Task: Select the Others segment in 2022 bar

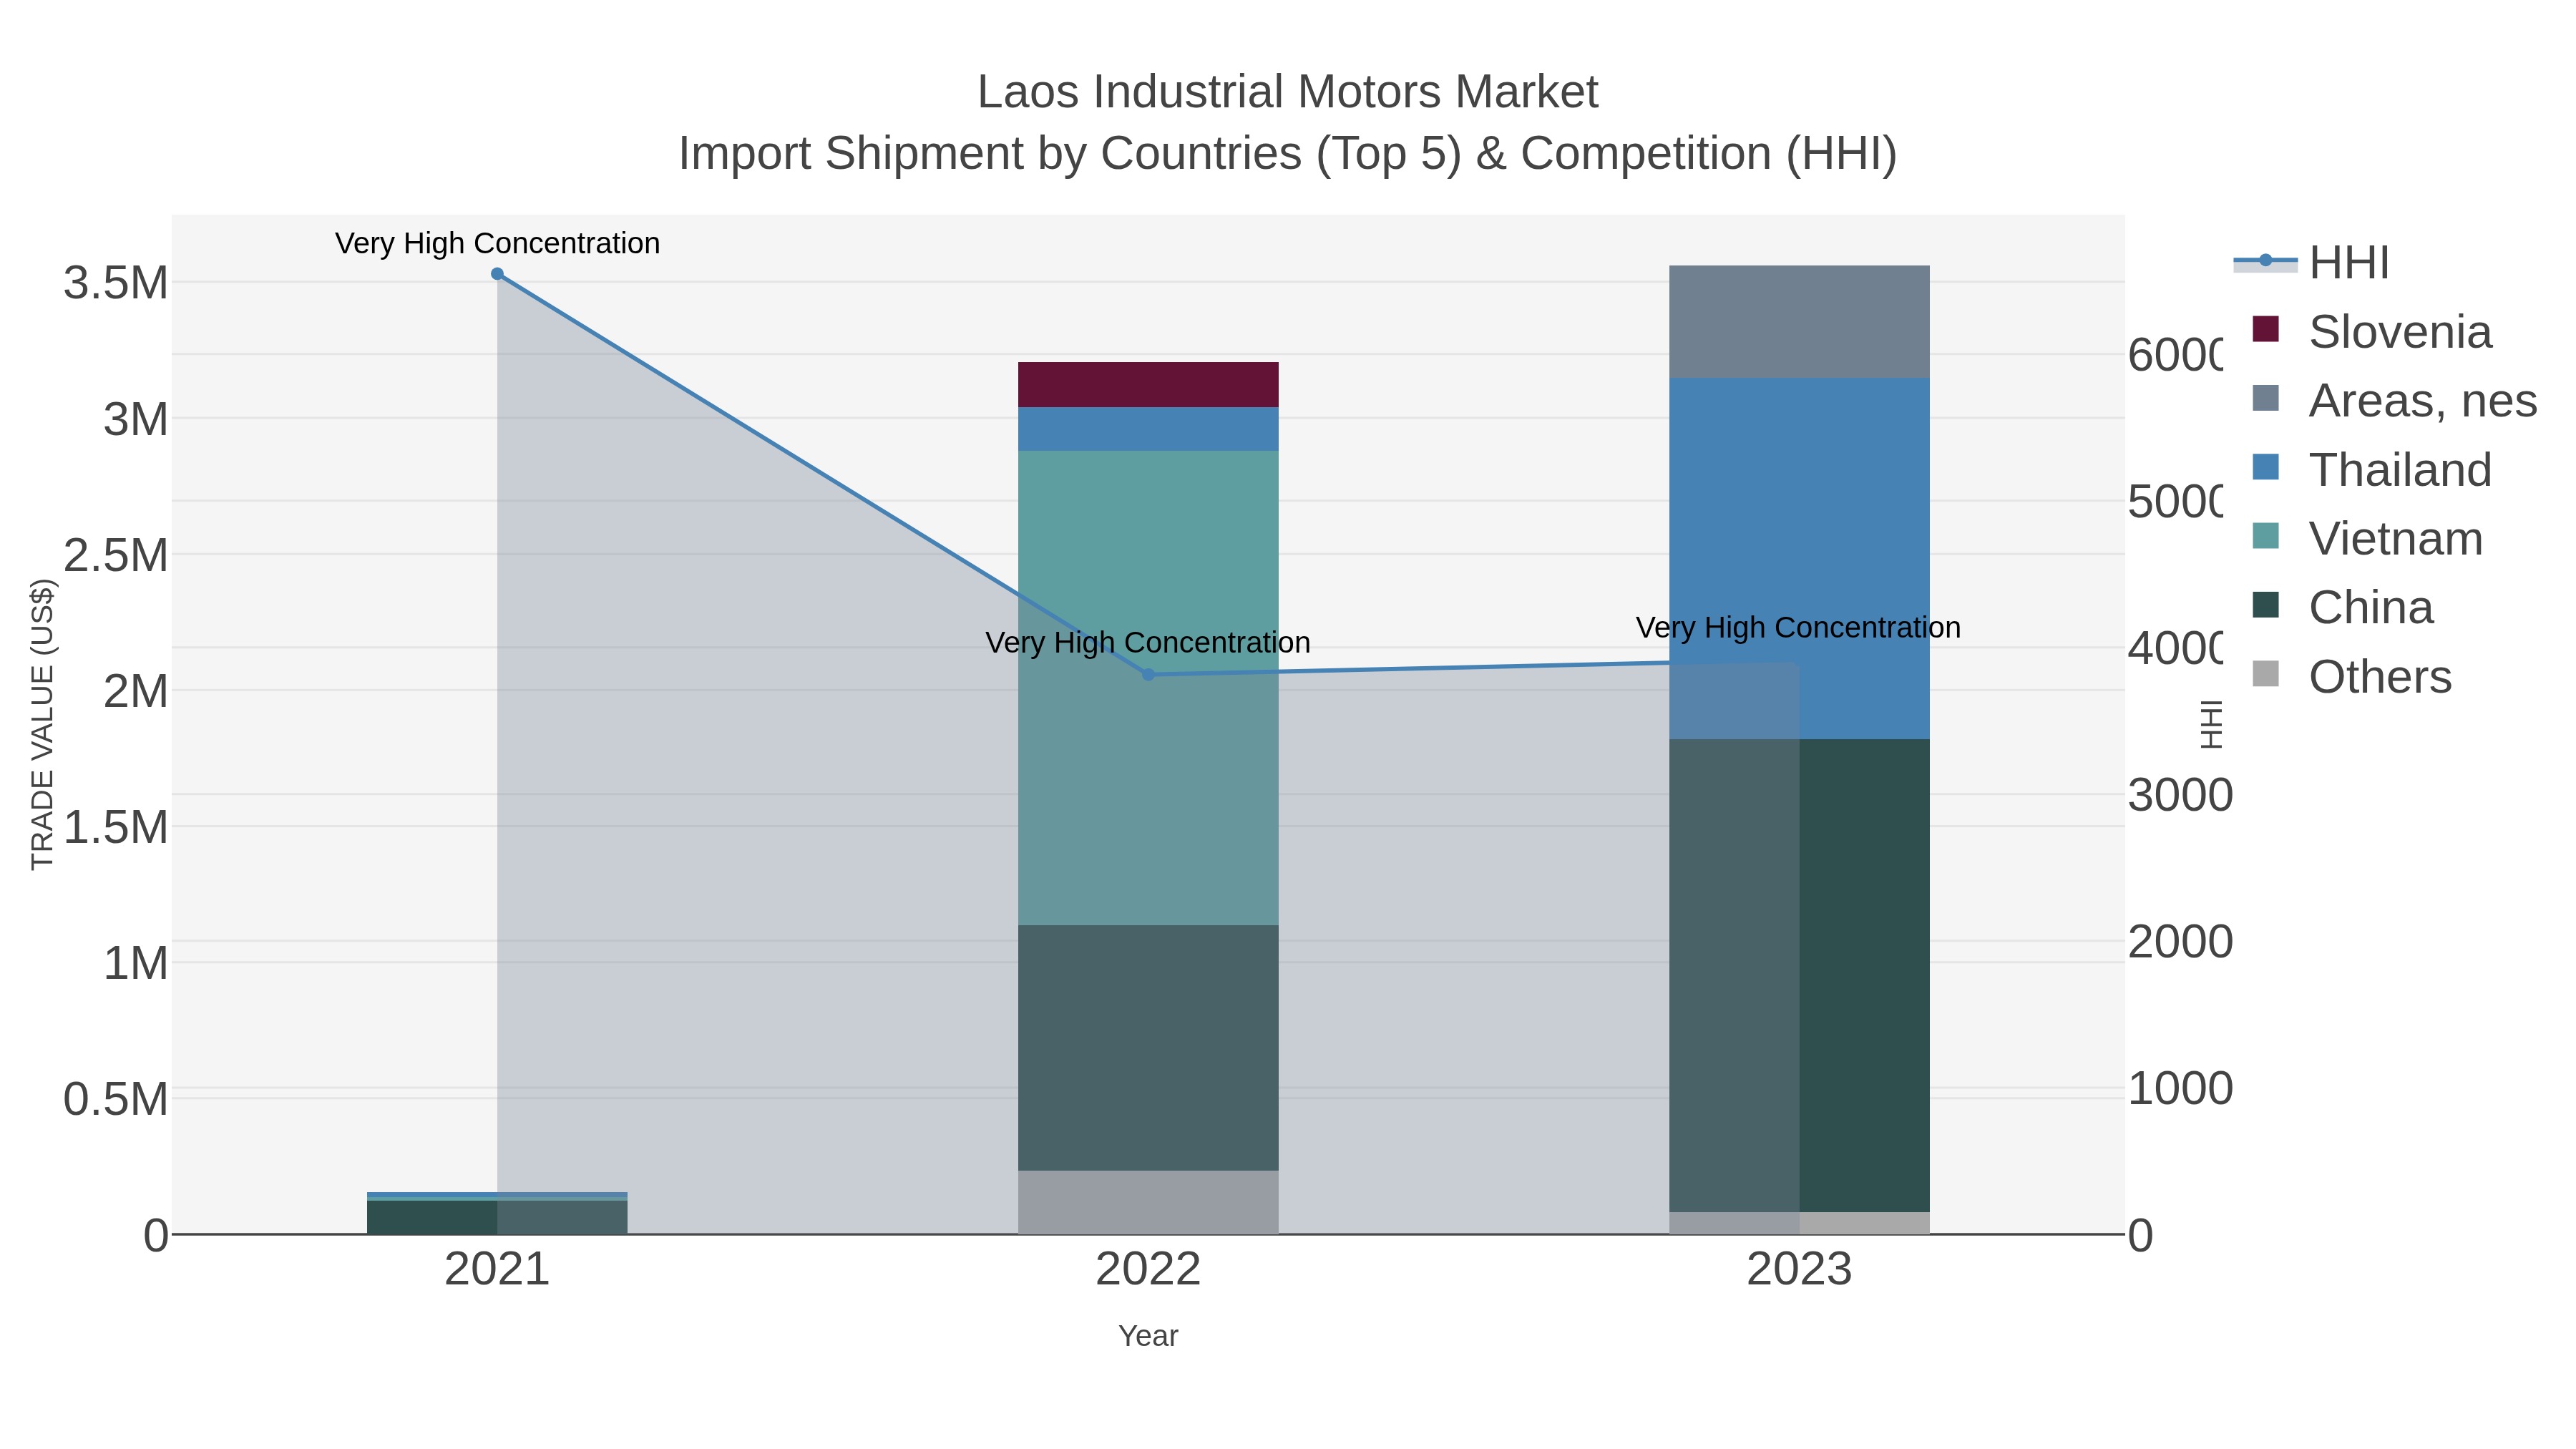Action: coord(1148,1203)
